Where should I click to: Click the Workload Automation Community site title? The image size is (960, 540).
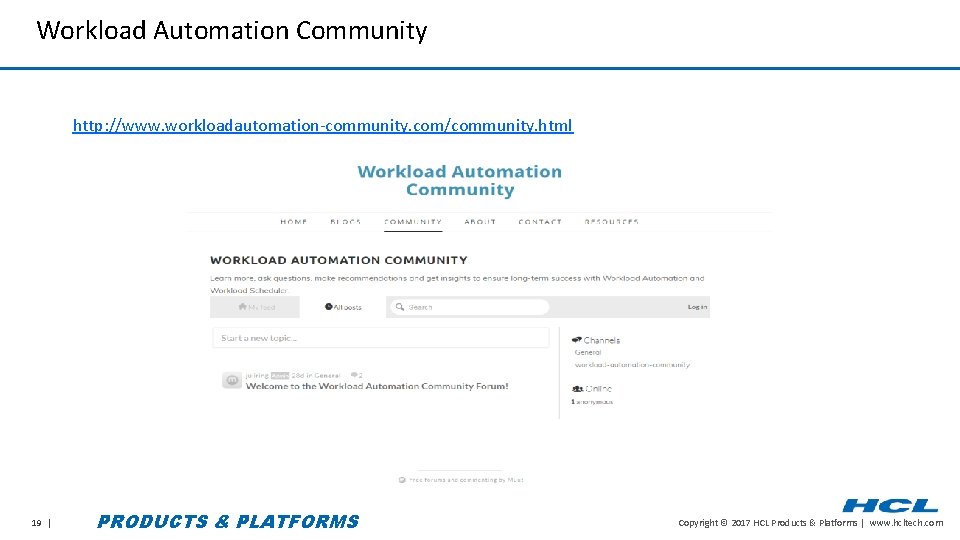(x=460, y=181)
